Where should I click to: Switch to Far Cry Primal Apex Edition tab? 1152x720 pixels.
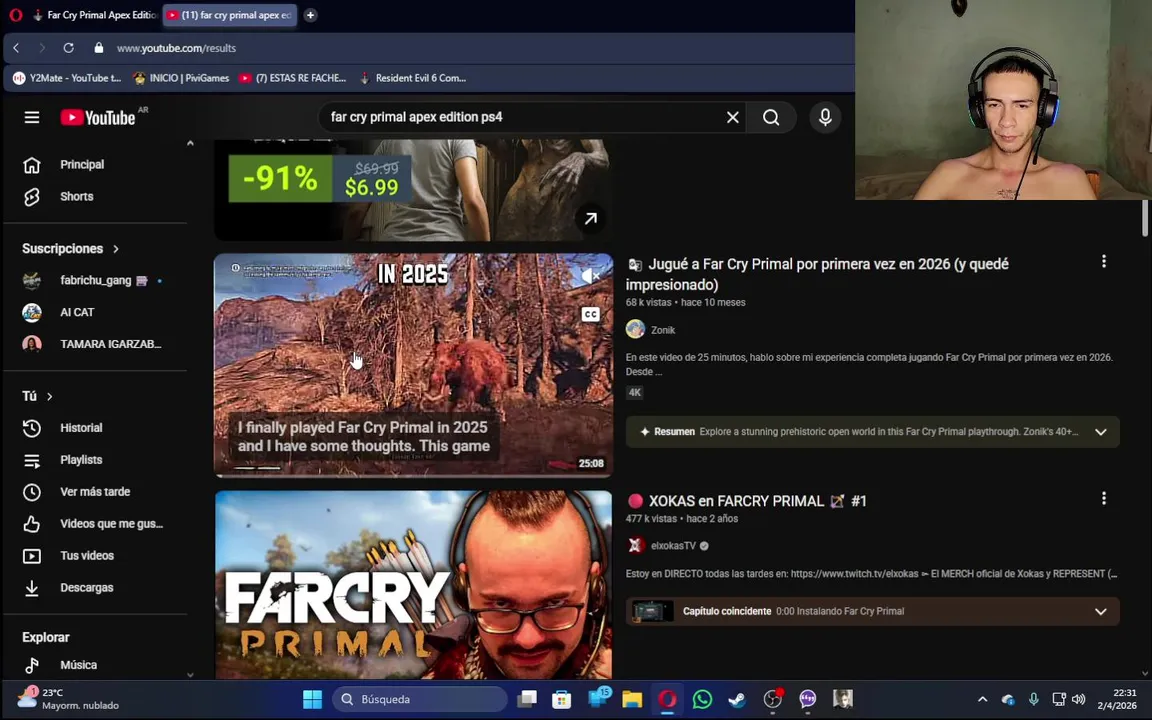tap(95, 15)
